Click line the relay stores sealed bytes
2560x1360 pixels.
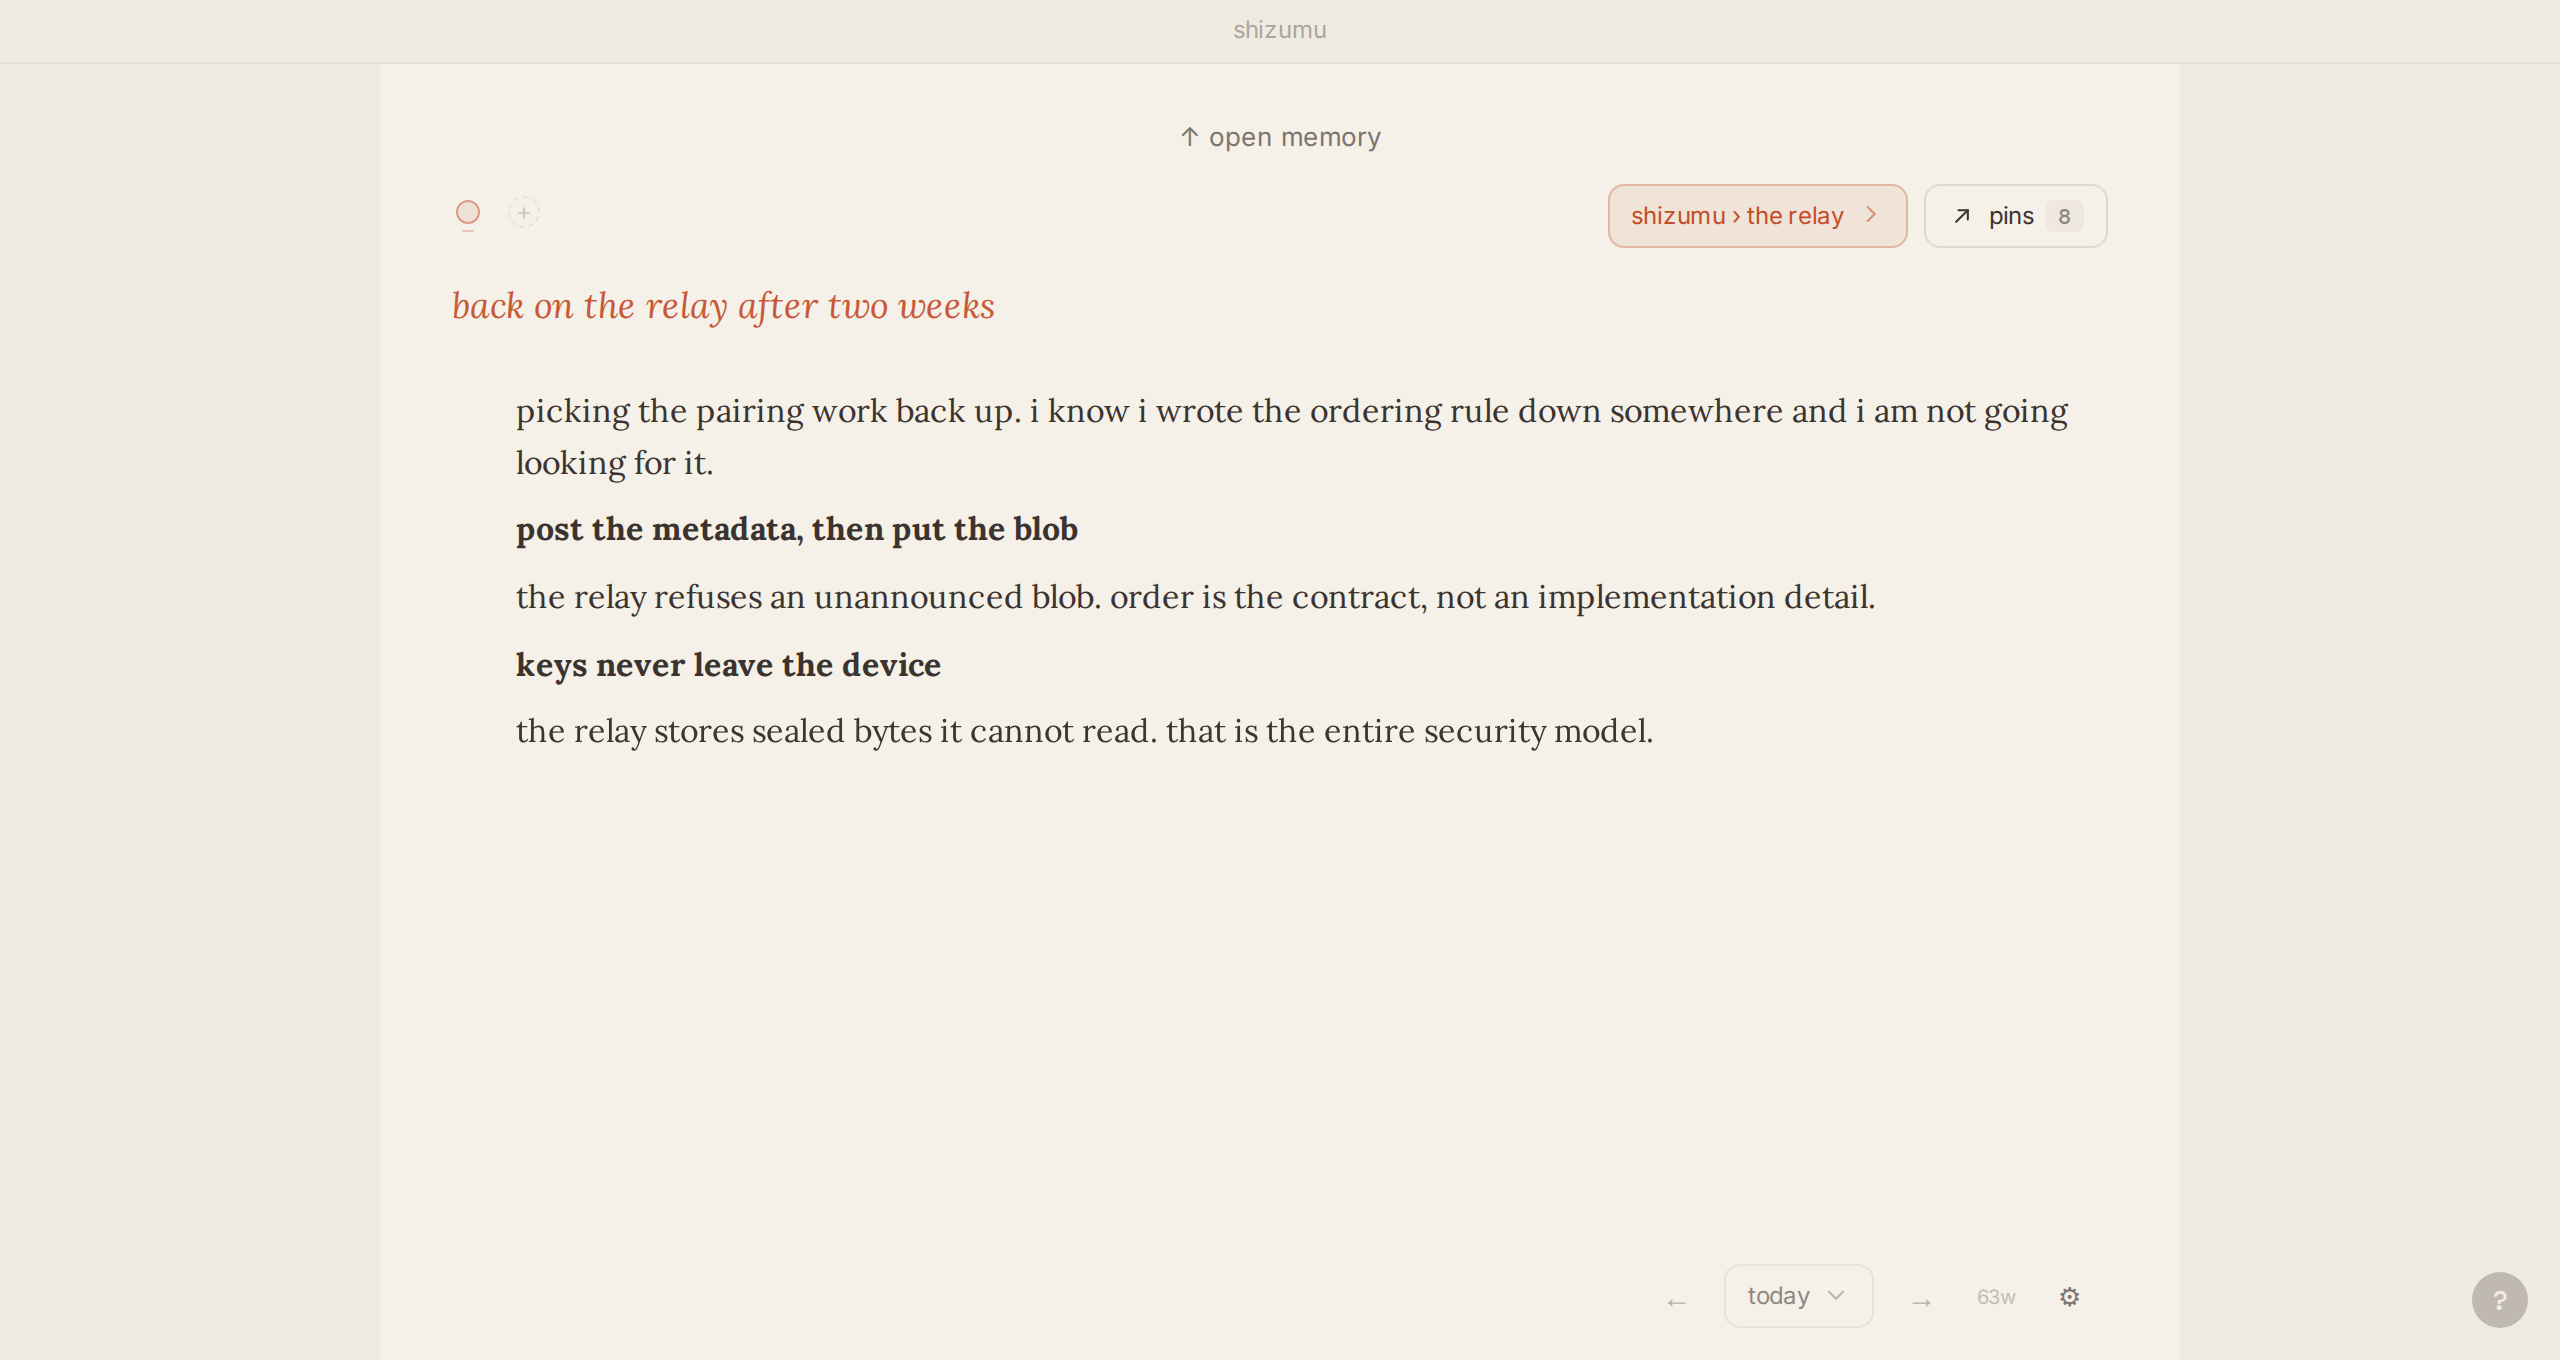(x=1084, y=731)
